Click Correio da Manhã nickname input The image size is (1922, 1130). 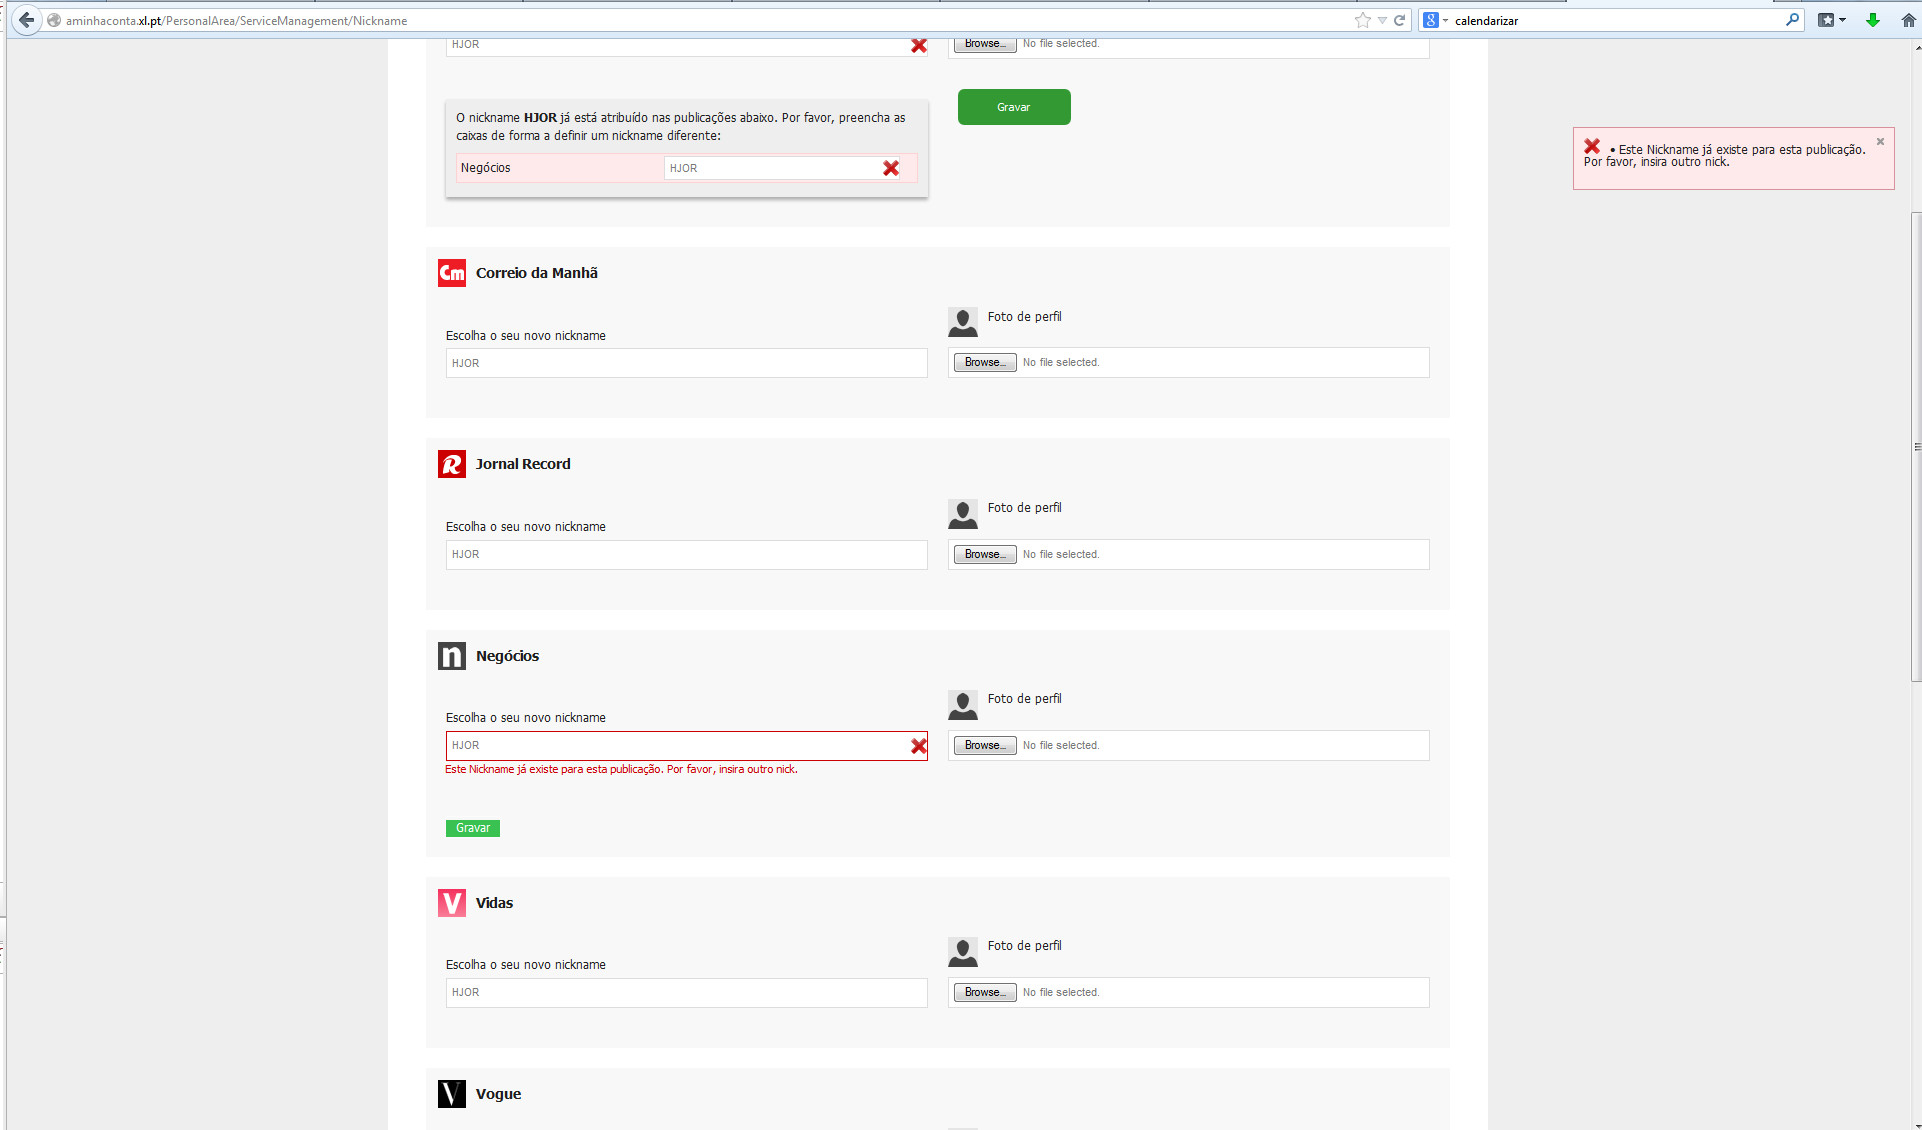pyautogui.click(x=686, y=363)
